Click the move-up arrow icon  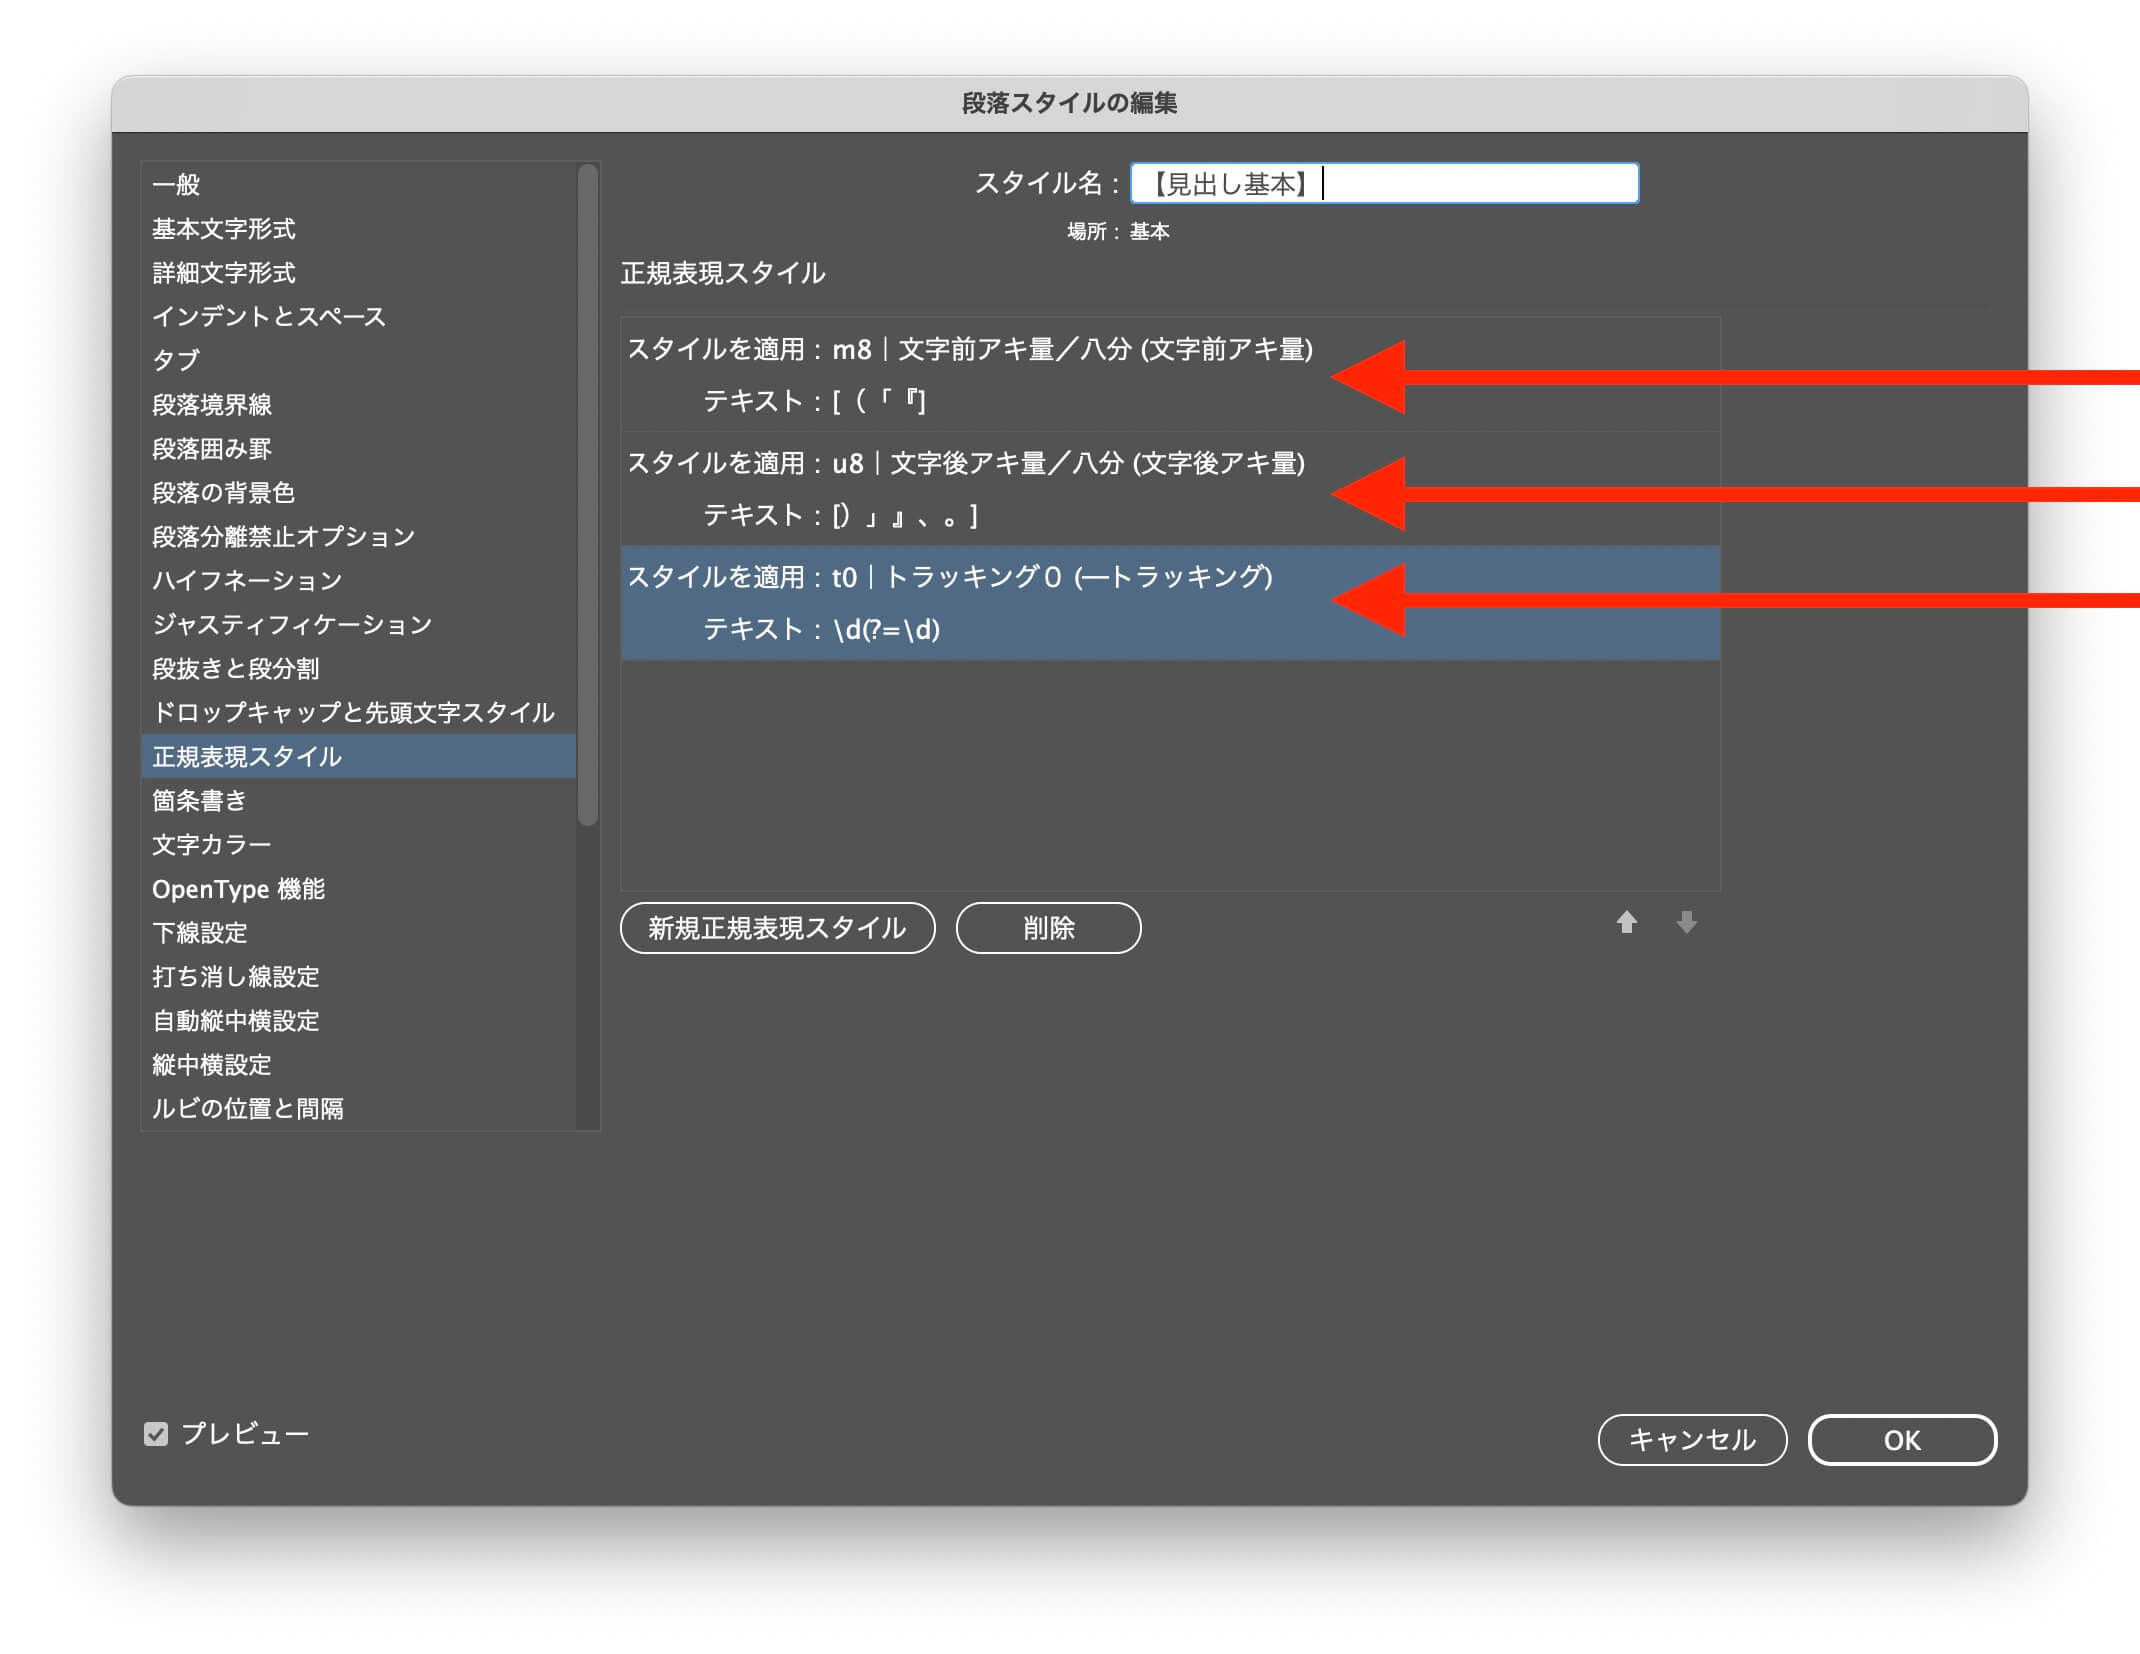(1626, 922)
